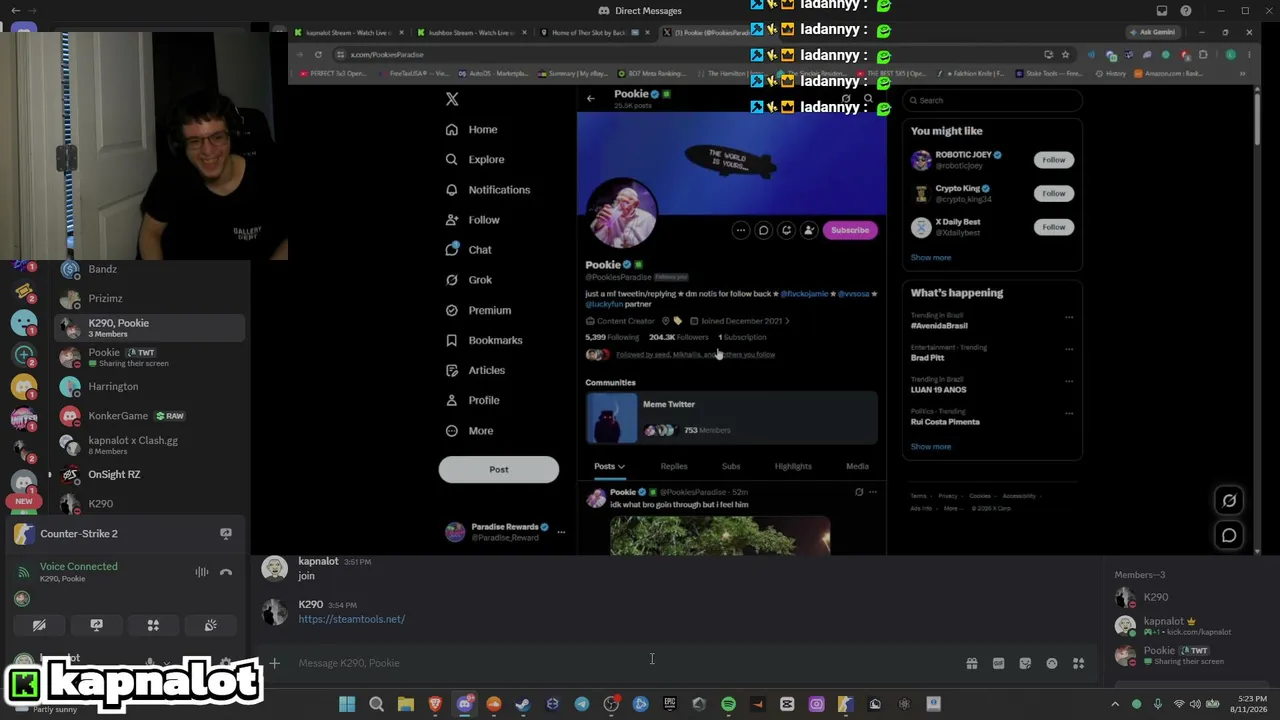Show more under What's happening
This screenshot has height=720, width=1280.
931,447
